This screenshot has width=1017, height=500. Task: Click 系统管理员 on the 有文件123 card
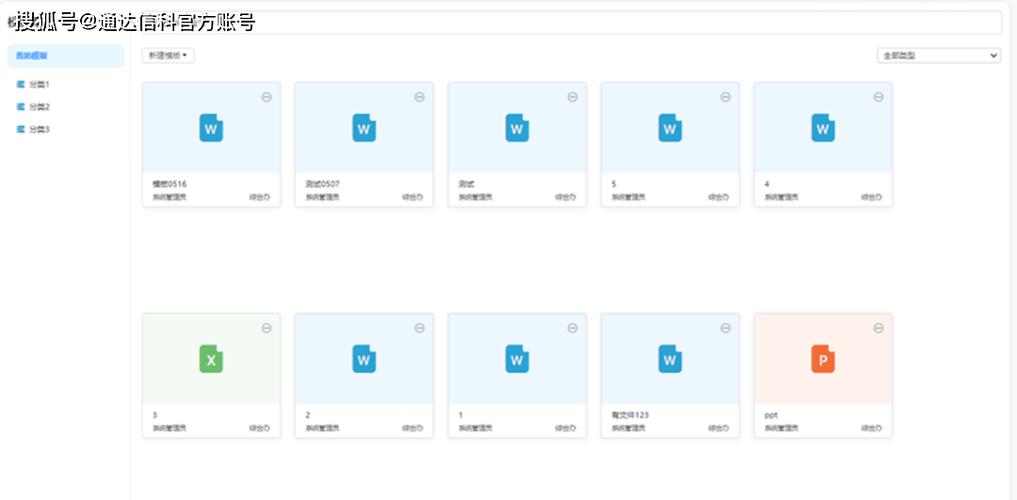point(628,428)
